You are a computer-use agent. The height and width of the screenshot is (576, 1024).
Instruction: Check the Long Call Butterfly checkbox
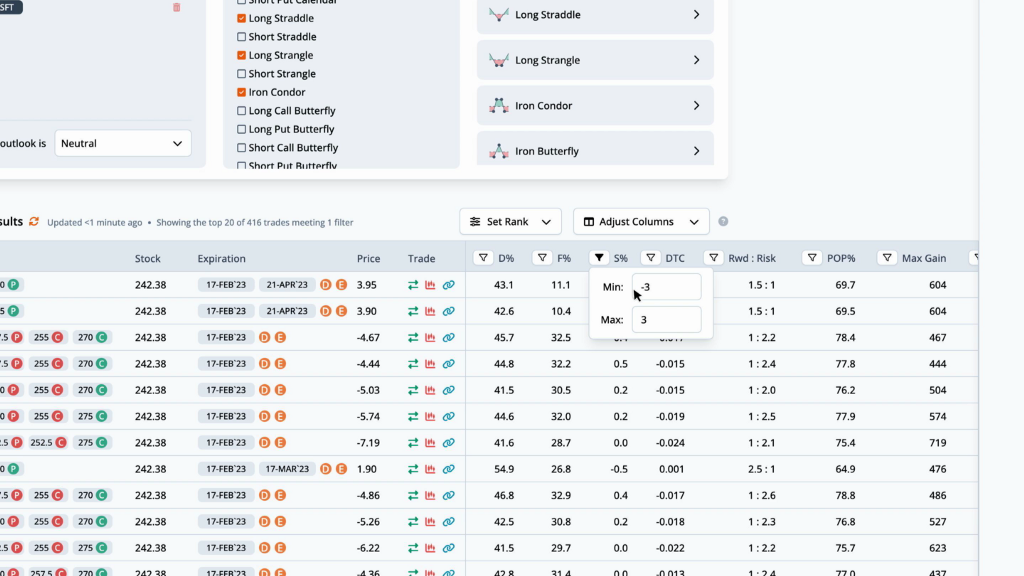tap(242, 111)
